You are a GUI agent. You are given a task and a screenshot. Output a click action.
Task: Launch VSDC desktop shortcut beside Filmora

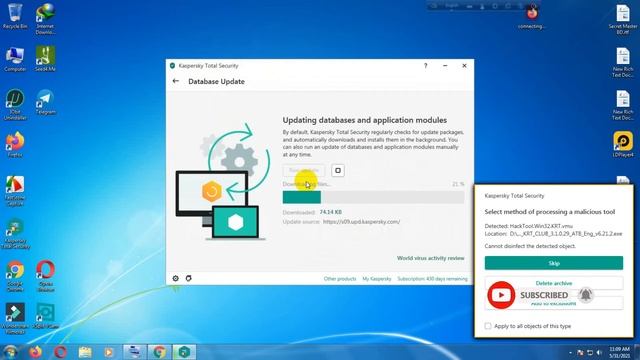[x=45, y=316]
